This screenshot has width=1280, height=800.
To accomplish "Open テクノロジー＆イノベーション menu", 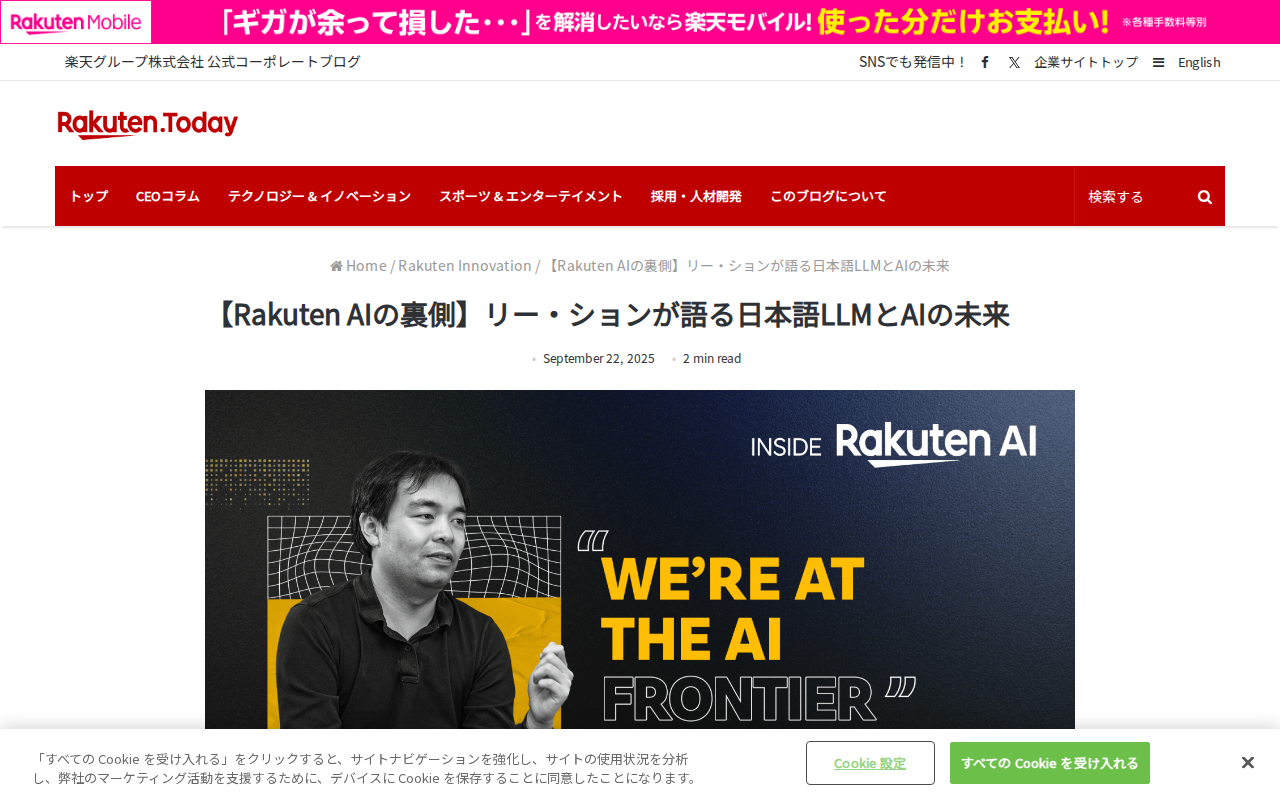I will coord(319,196).
